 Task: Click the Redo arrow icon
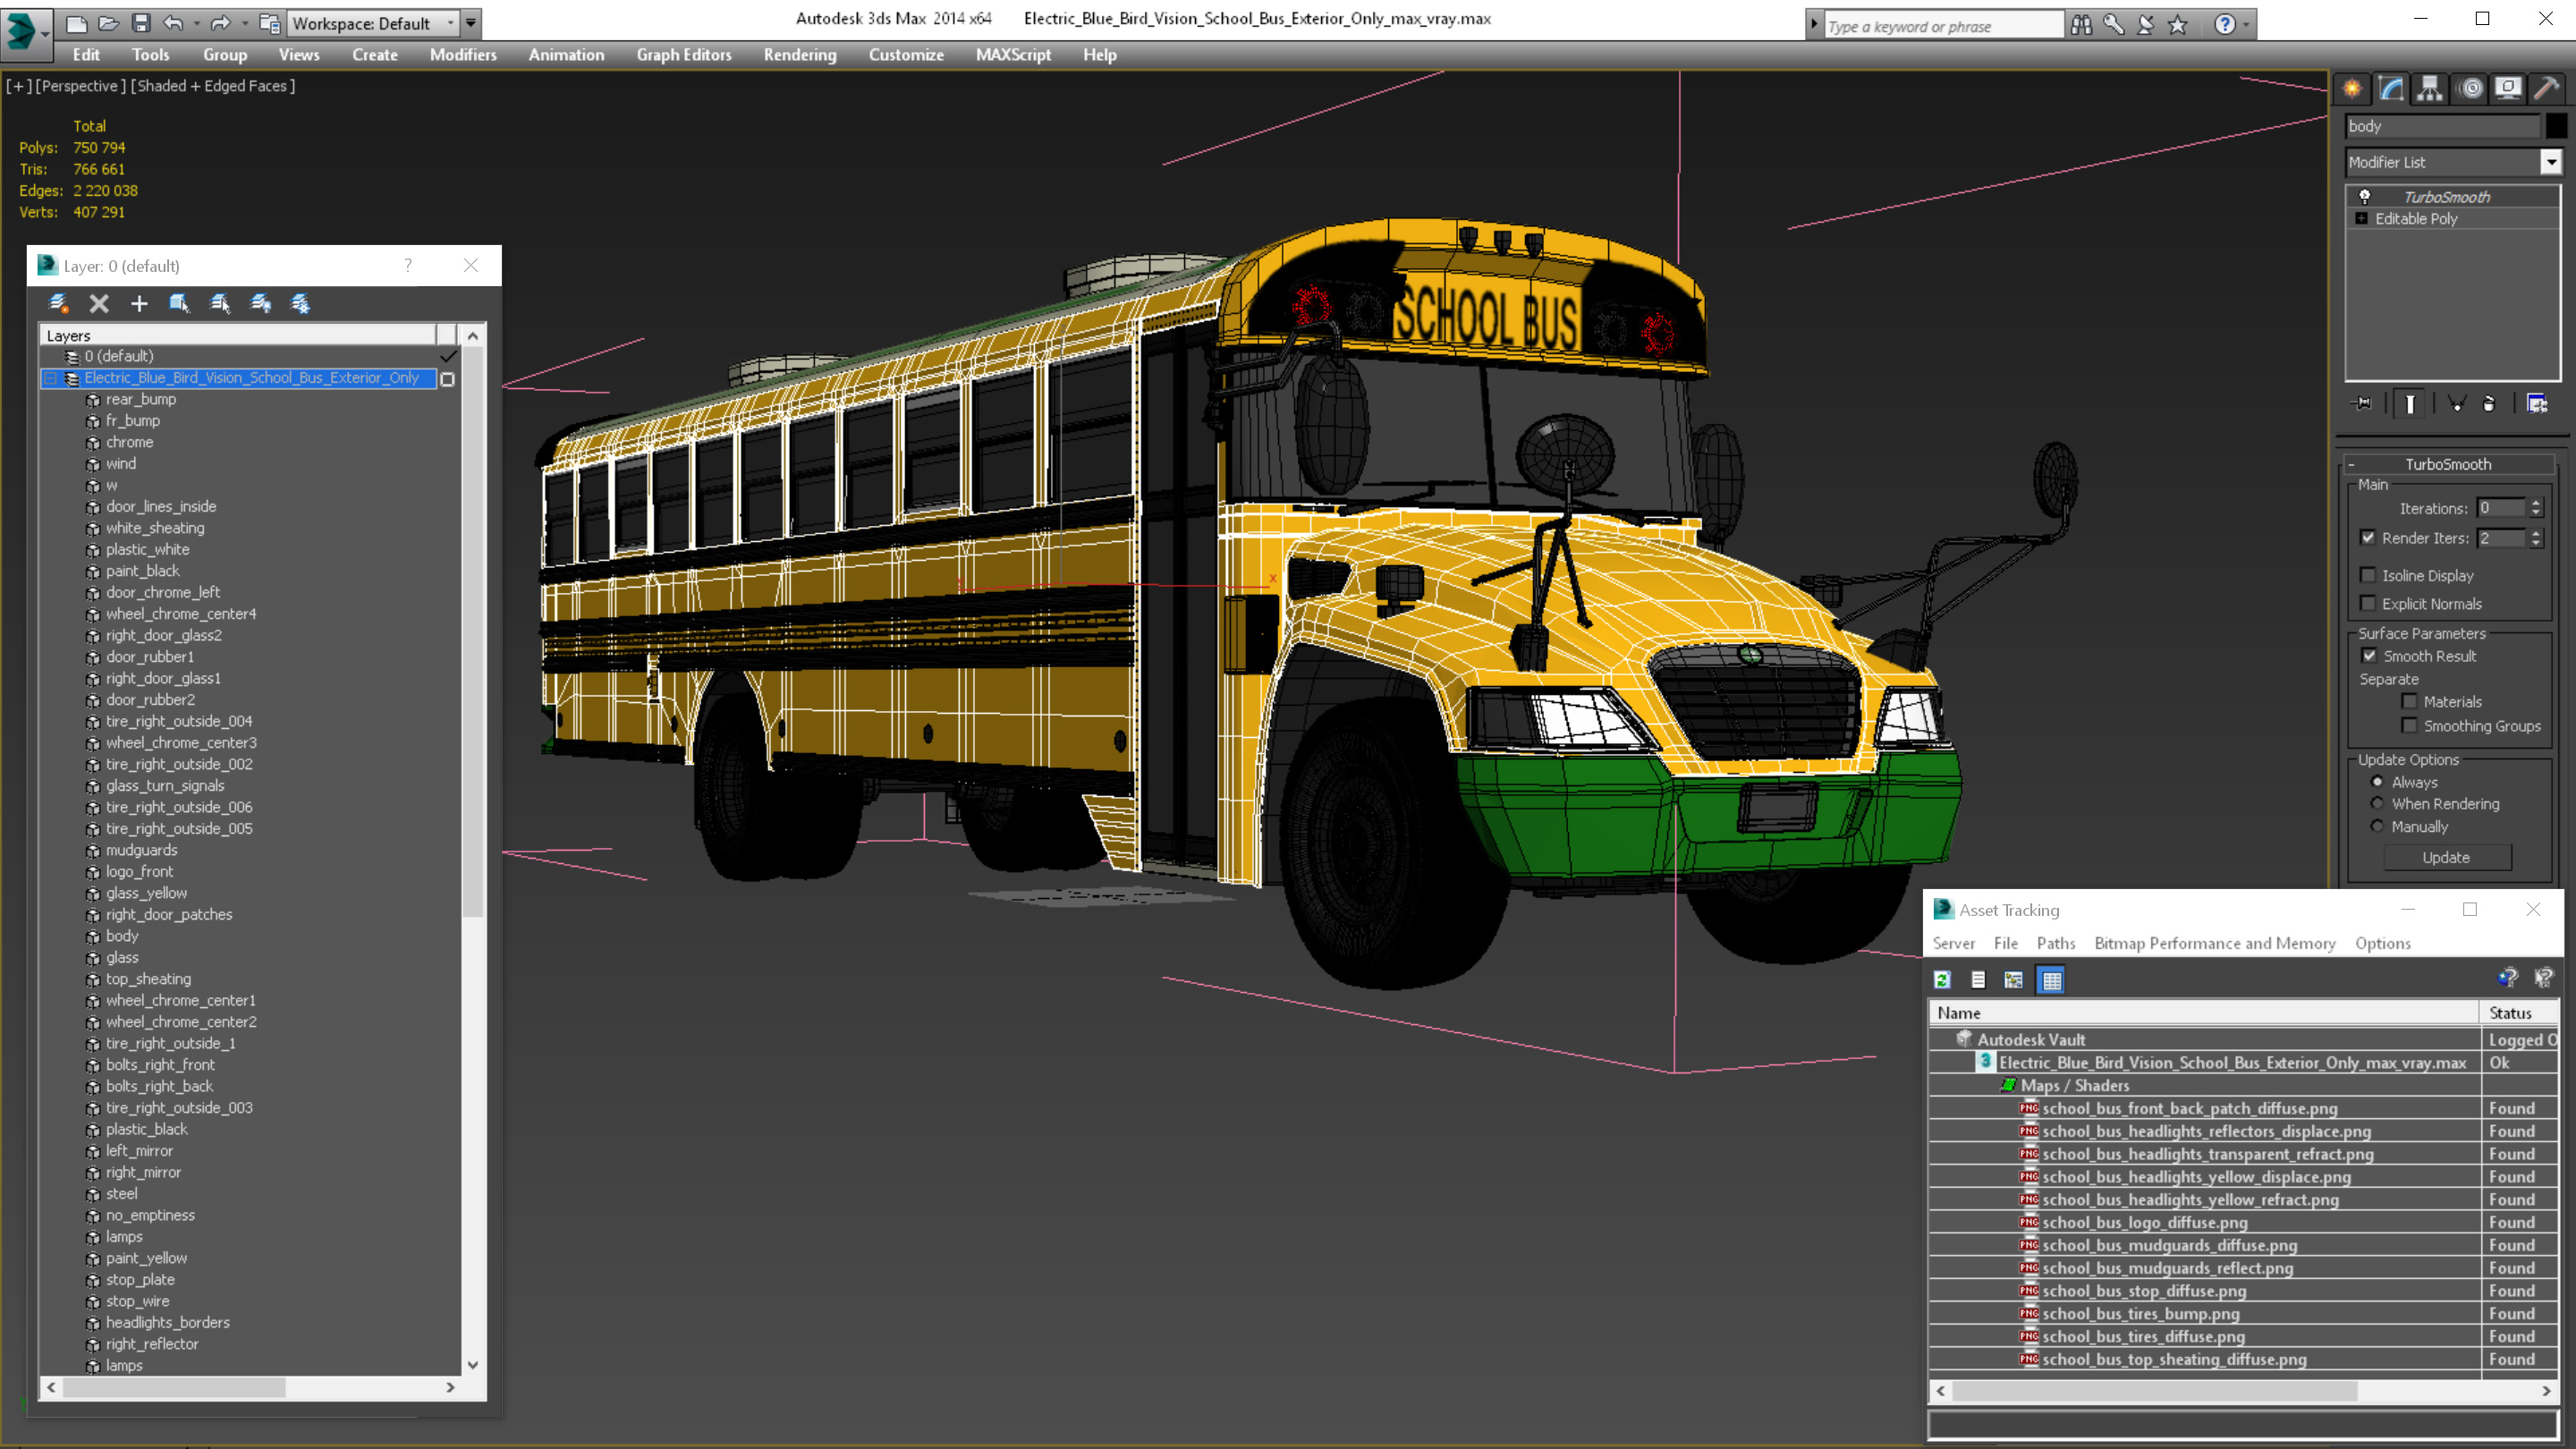tap(221, 23)
